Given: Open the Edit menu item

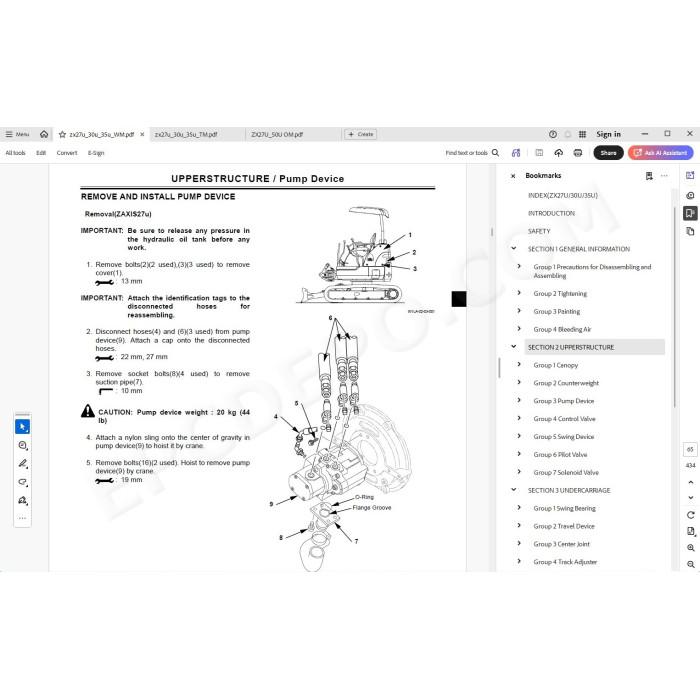Looking at the screenshot, I should click(x=41, y=153).
